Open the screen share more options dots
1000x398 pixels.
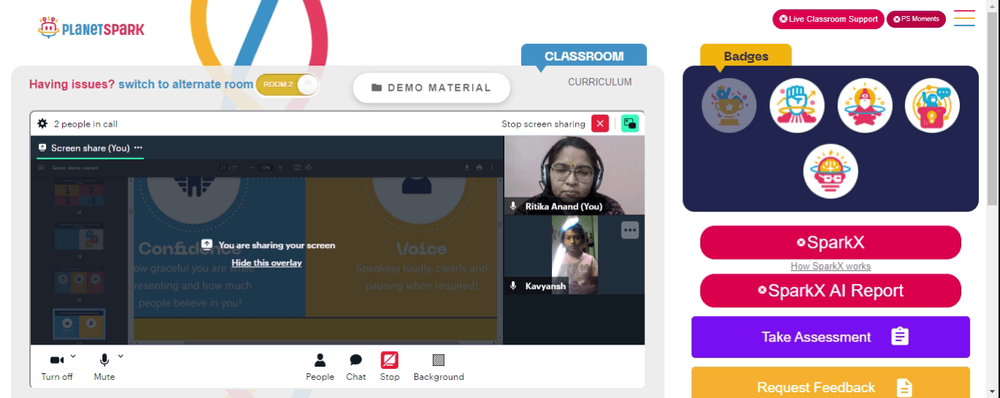pyautogui.click(x=138, y=147)
